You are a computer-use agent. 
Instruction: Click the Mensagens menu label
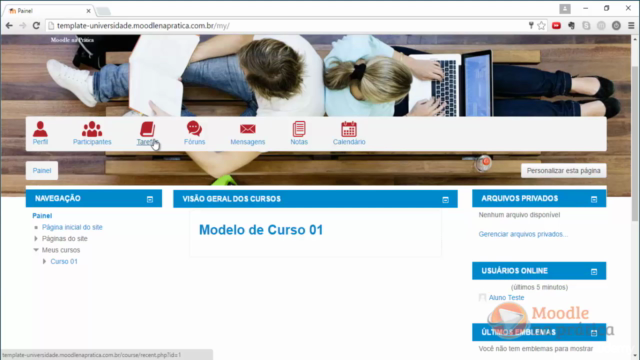pos(247,142)
